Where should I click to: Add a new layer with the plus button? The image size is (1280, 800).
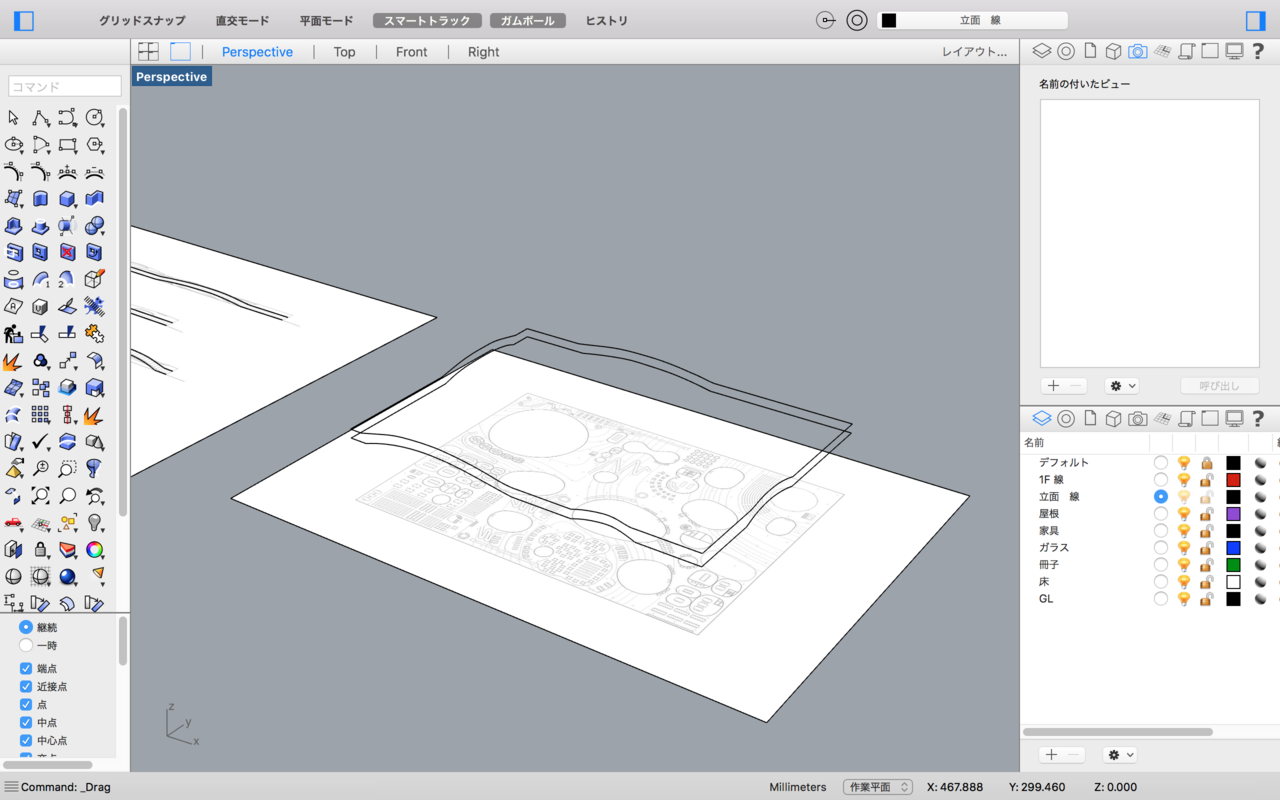click(1051, 754)
